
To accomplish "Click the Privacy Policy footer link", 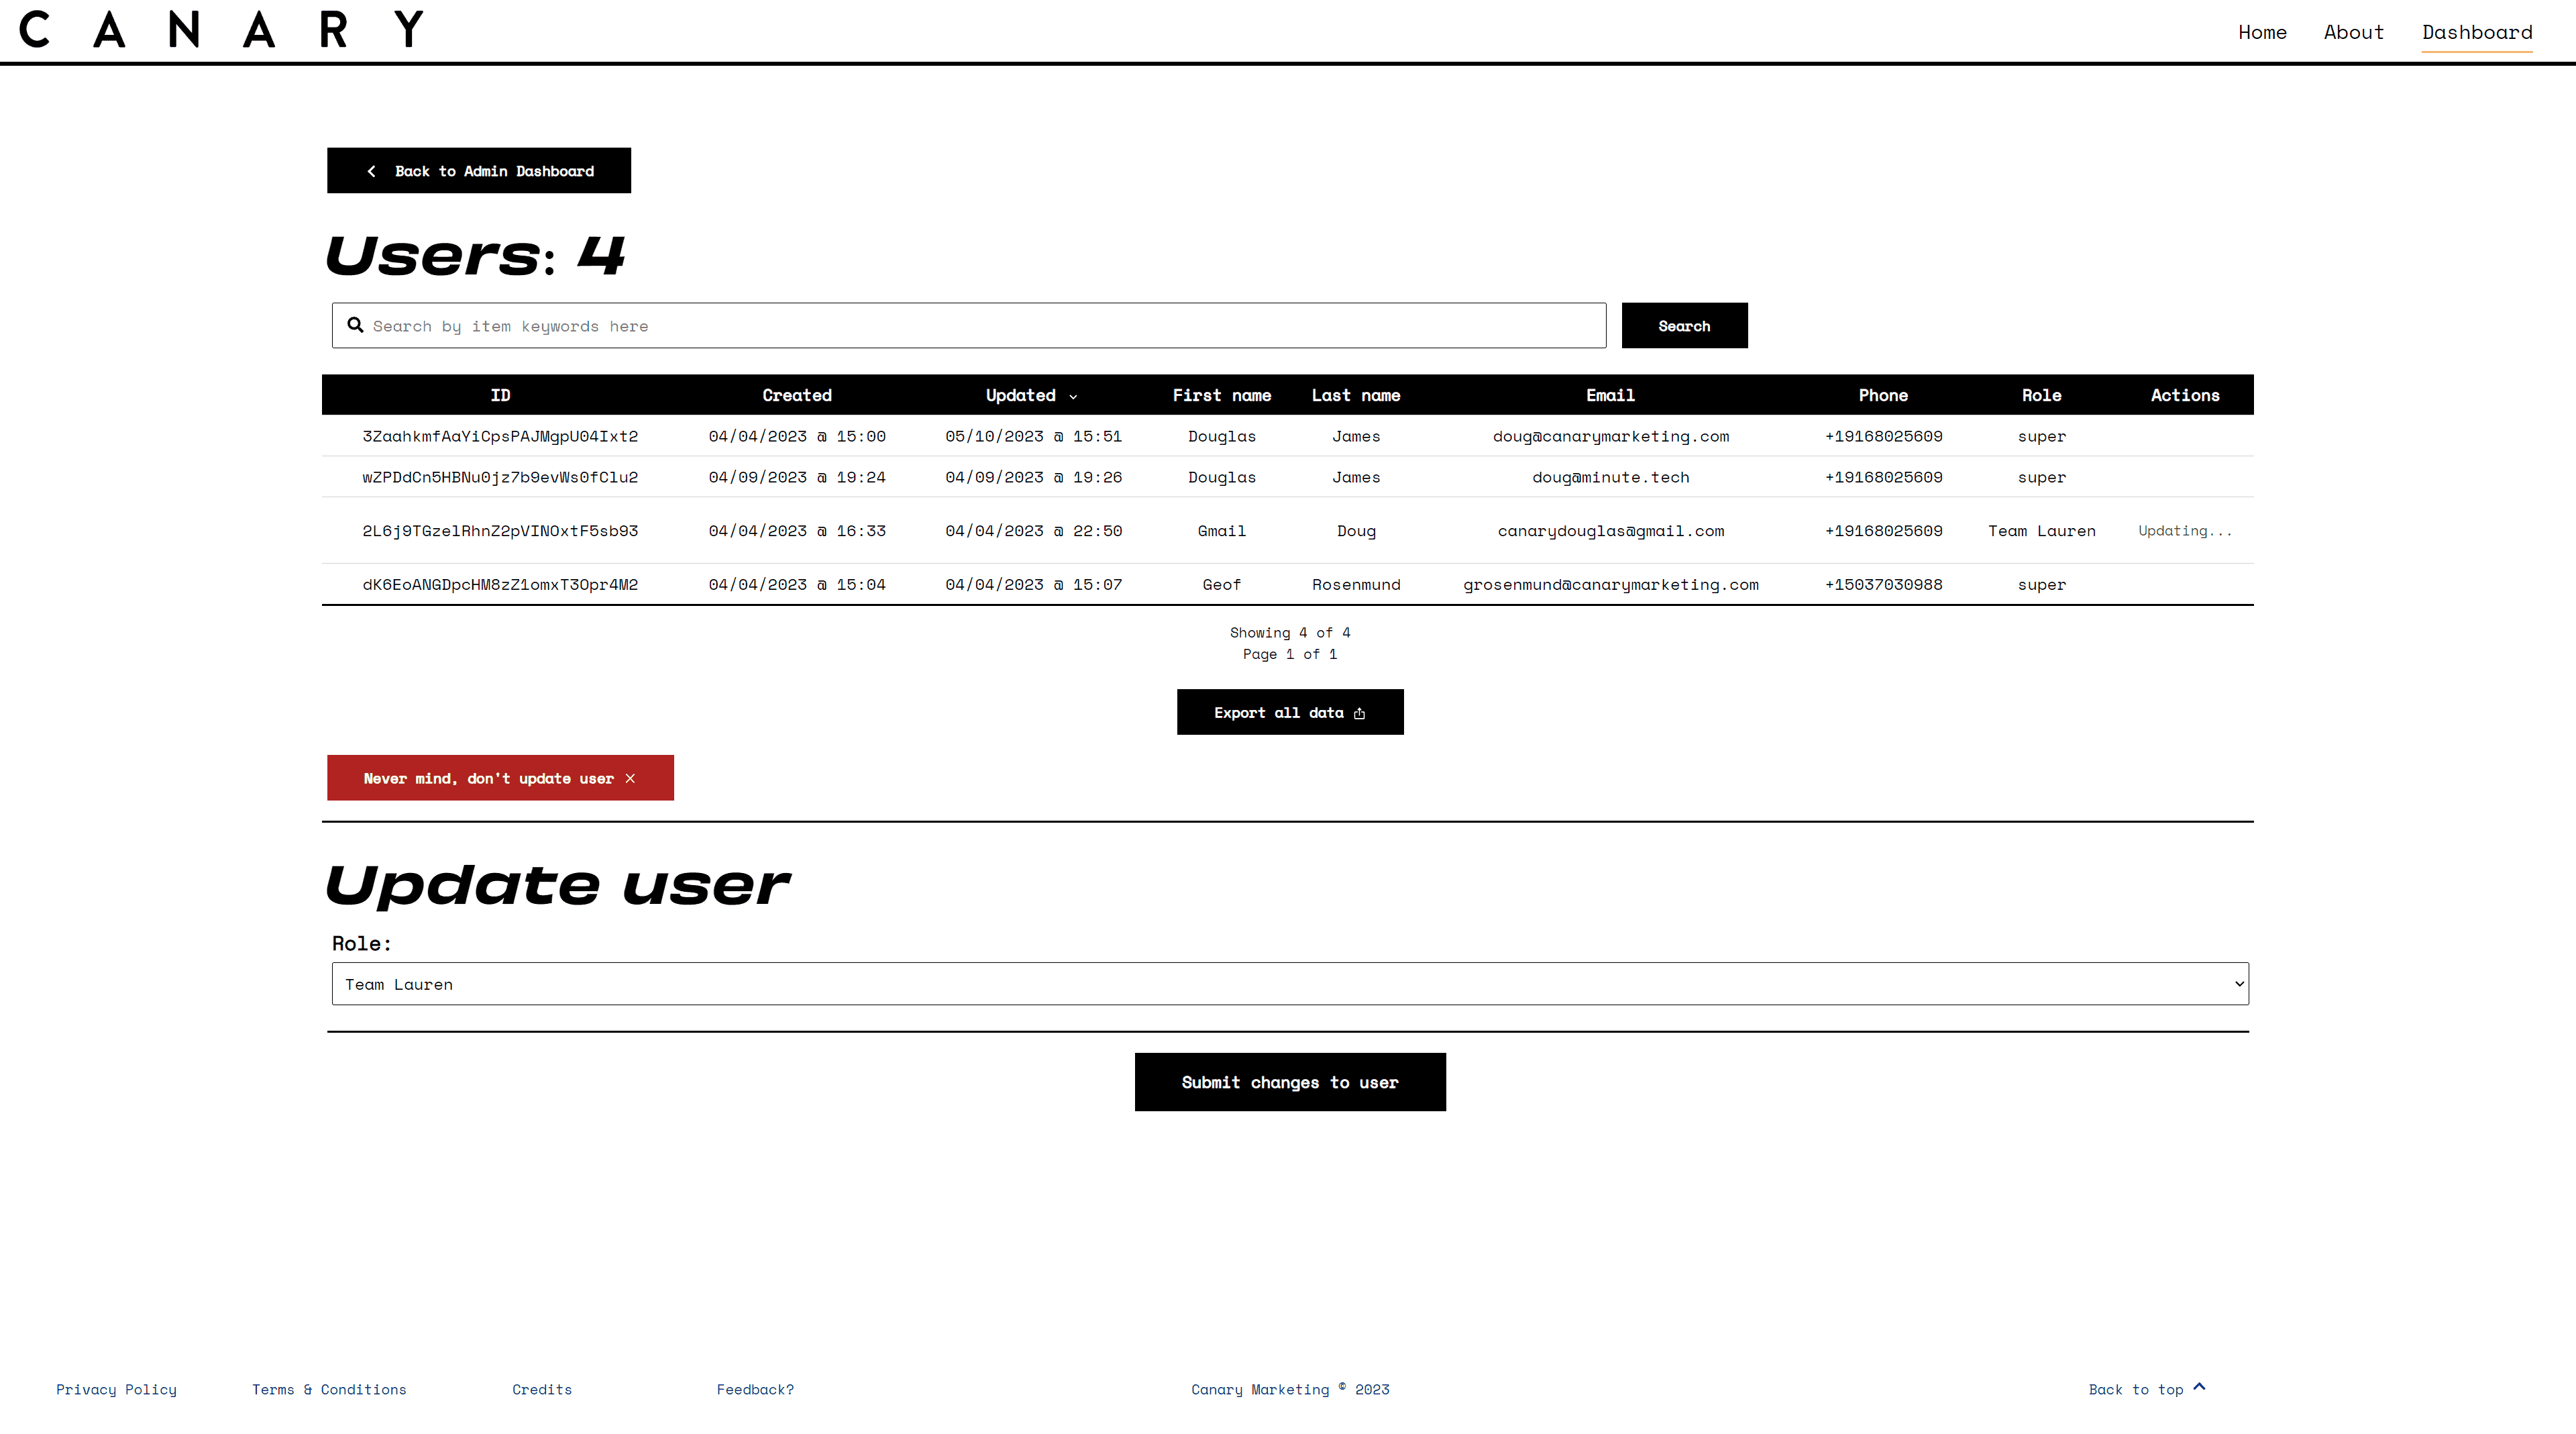I will (117, 1390).
